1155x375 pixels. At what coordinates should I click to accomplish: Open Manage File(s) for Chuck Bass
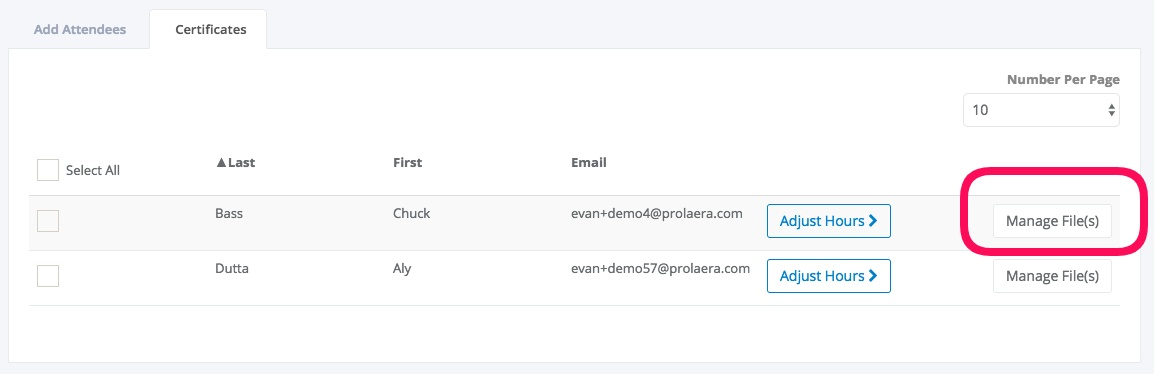(x=1052, y=221)
